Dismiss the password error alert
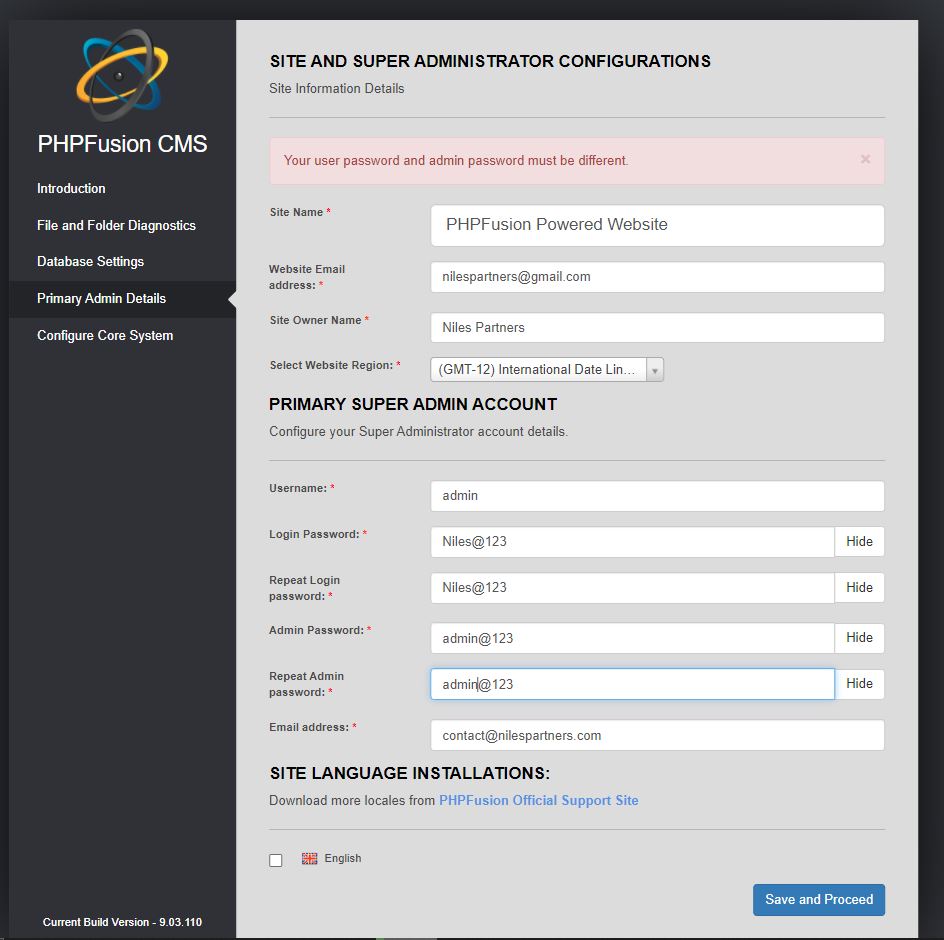Screen dimensions: 944x940 (865, 159)
